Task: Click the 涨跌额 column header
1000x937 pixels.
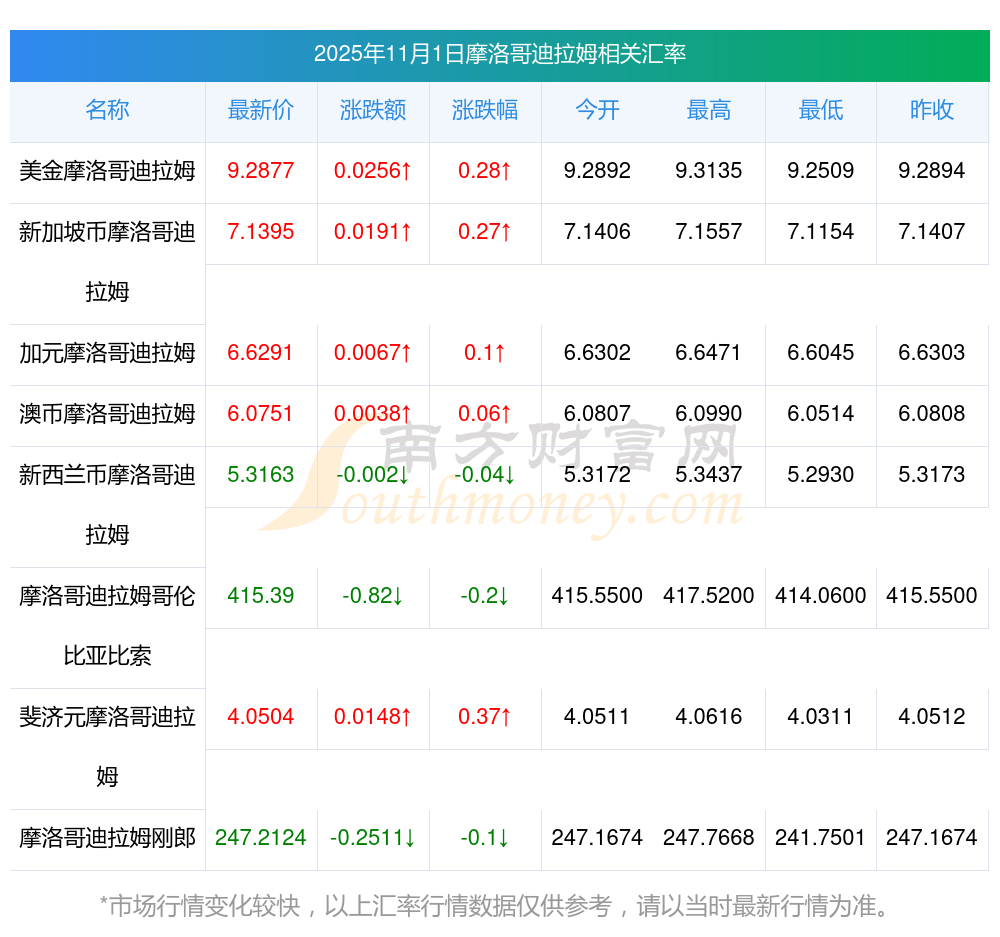Action: coord(373,110)
